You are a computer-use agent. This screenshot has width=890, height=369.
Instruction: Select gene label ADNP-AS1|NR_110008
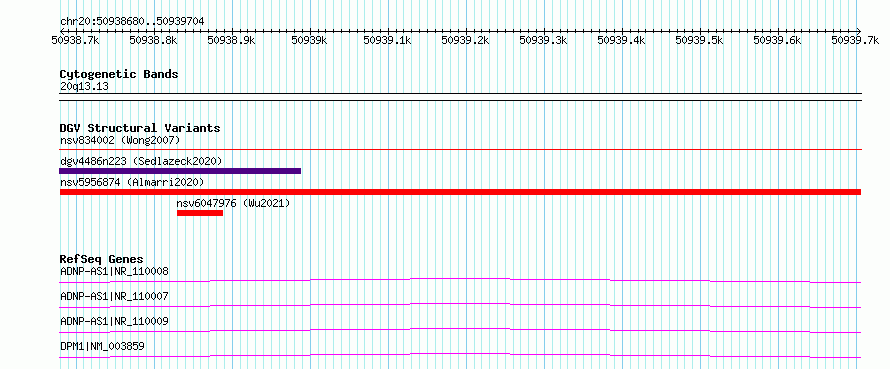[114, 271]
